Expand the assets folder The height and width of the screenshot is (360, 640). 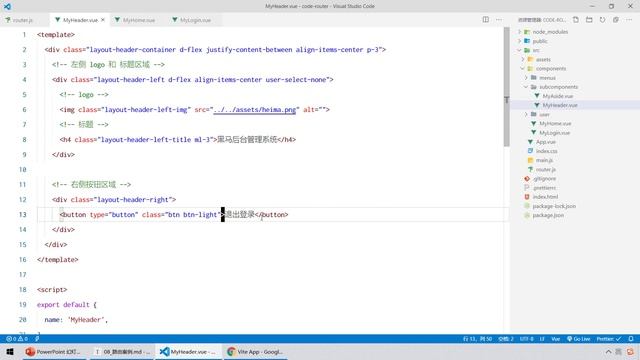543,60
